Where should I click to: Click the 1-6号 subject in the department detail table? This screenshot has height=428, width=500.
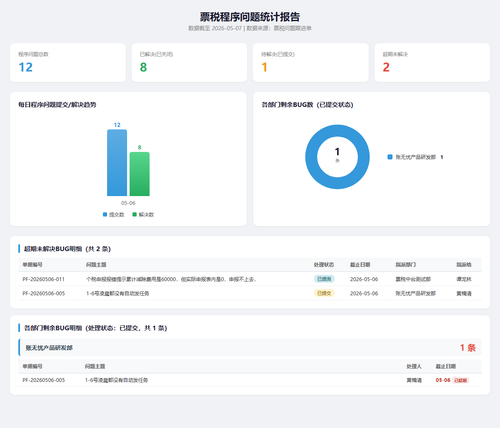click(x=116, y=380)
